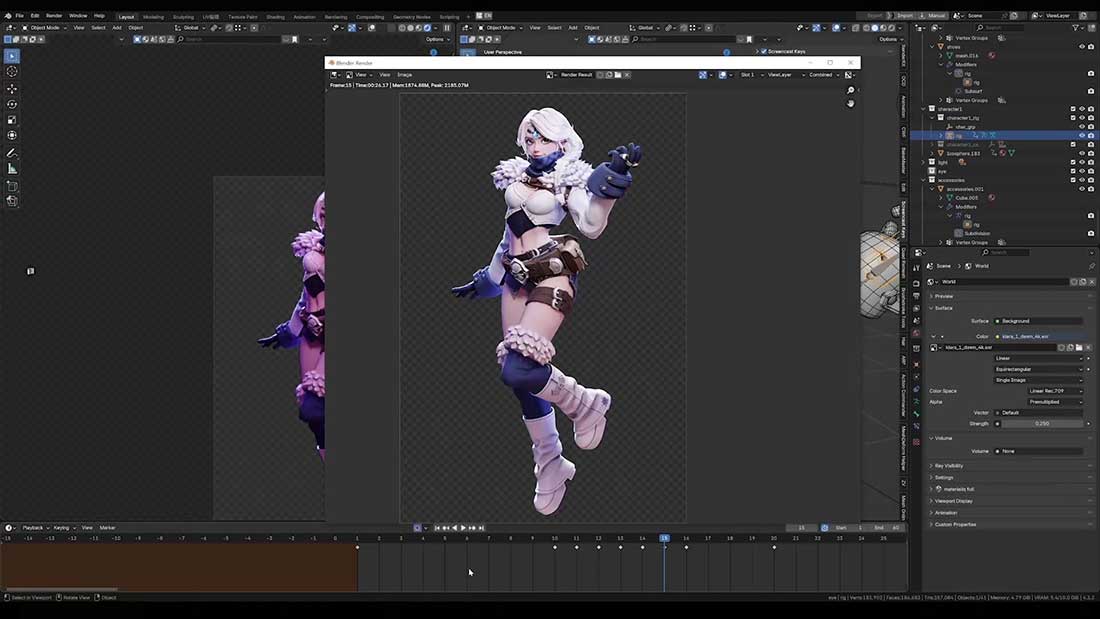Open image file folder icon for klara exr
The height and width of the screenshot is (619, 1100).
click(x=1079, y=347)
